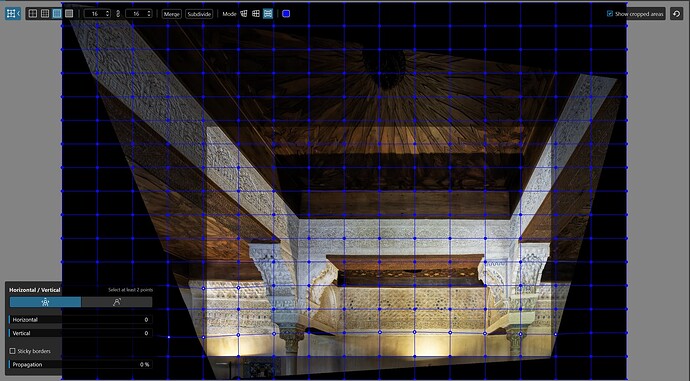Toggle the chain link between grid values
This screenshot has height=381, width=690.
[x=118, y=14]
